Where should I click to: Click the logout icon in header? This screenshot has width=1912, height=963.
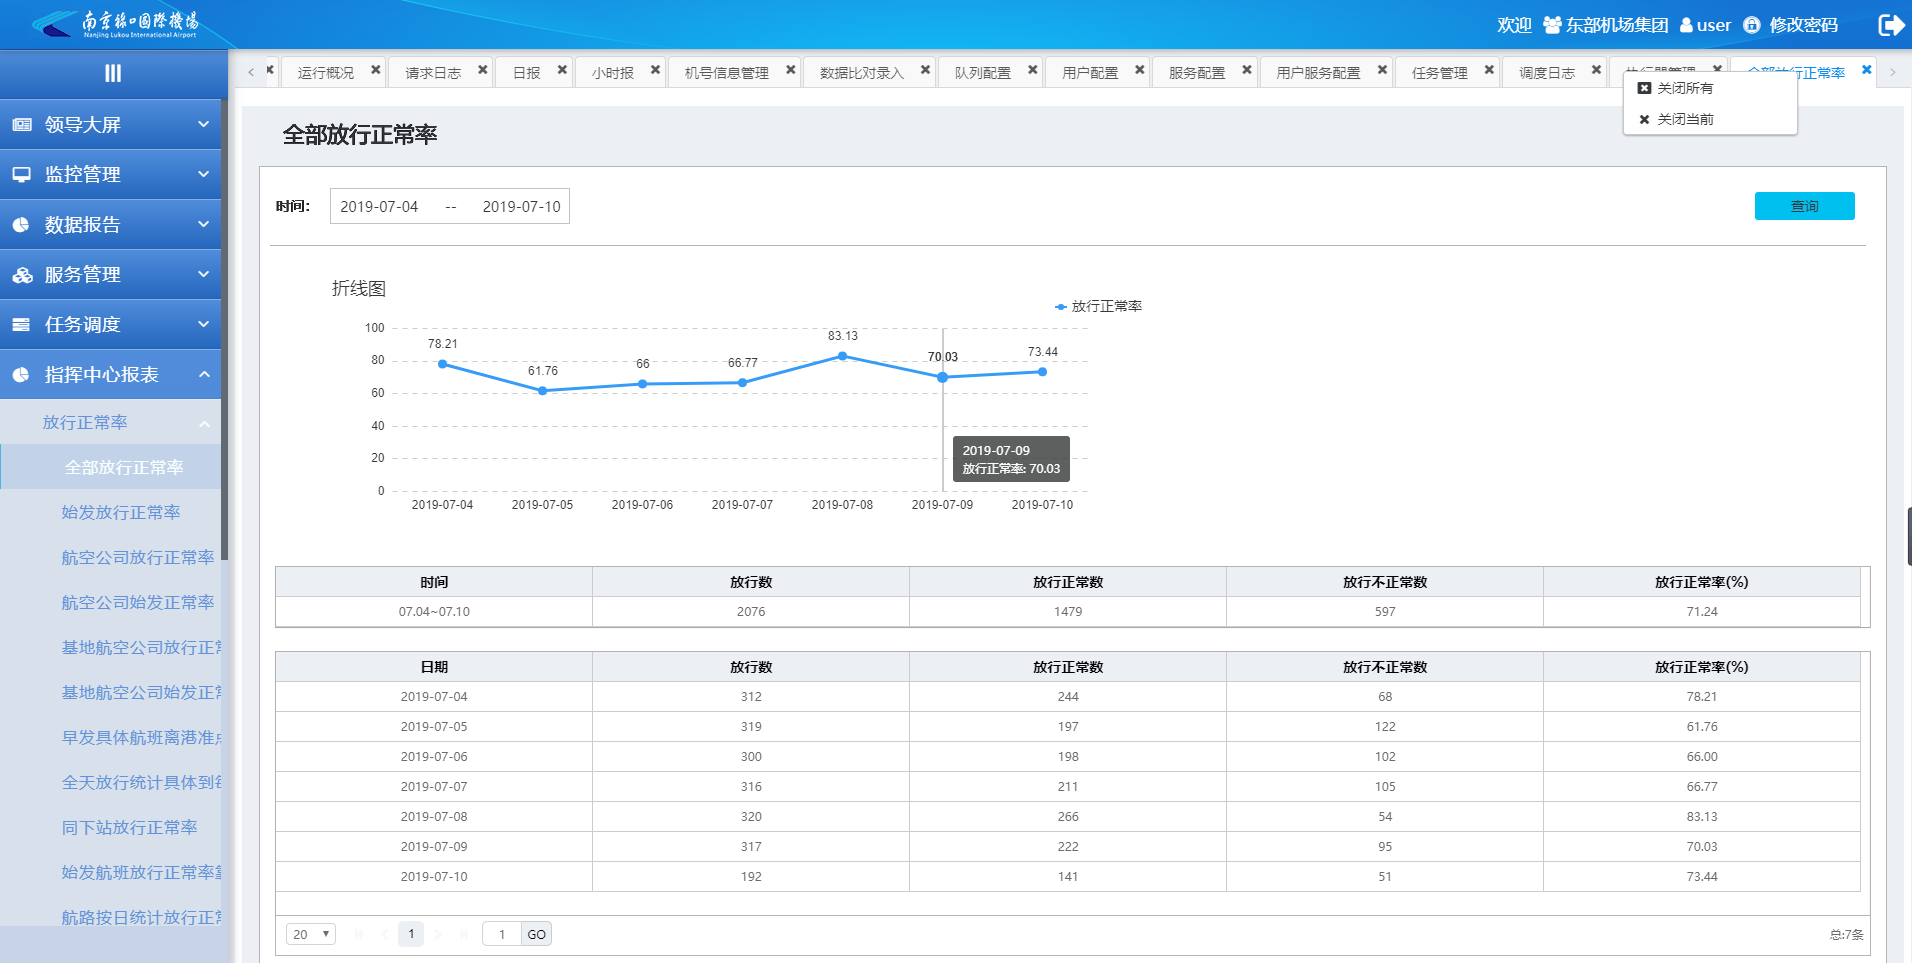[1890, 25]
